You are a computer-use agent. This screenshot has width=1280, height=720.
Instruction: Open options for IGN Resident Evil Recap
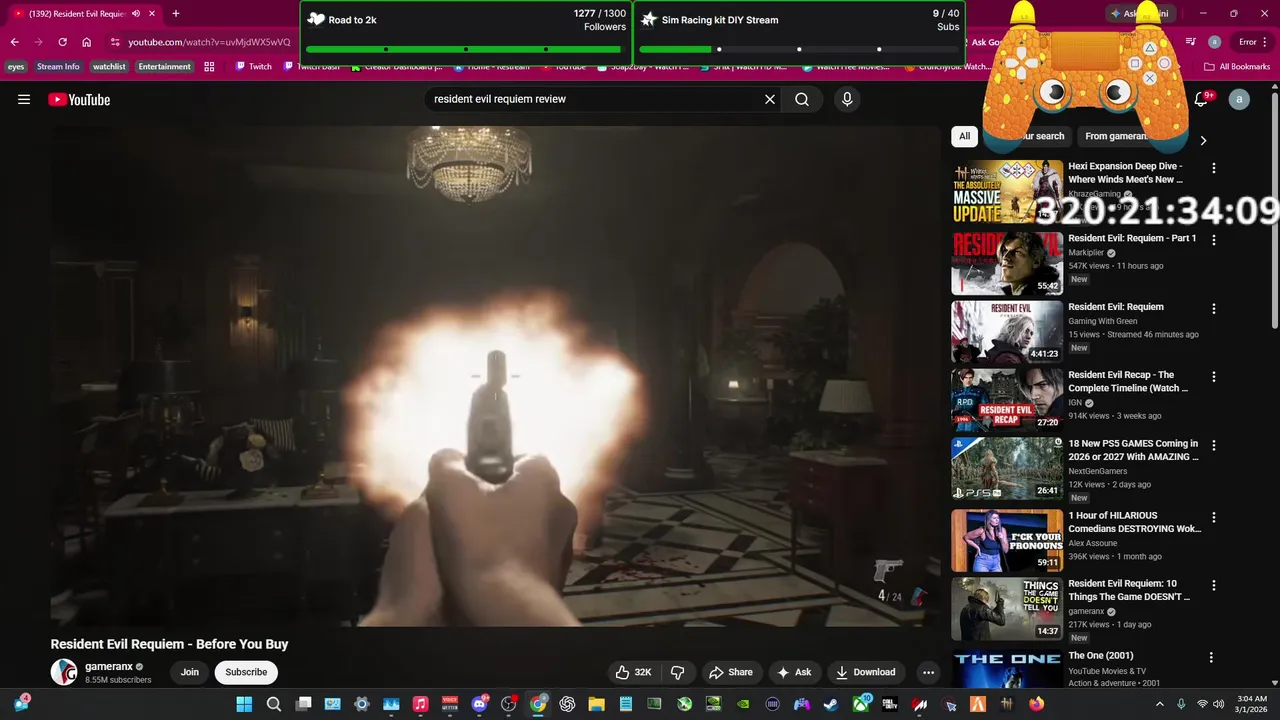tap(1214, 377)
